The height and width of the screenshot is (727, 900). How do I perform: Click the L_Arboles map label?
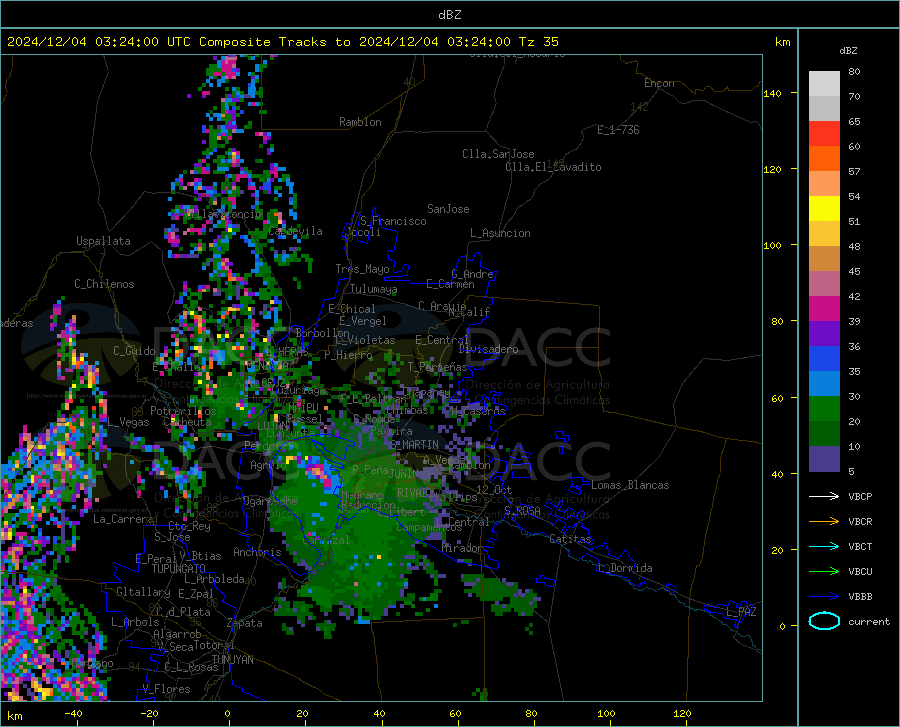click(x=135, y=622)
